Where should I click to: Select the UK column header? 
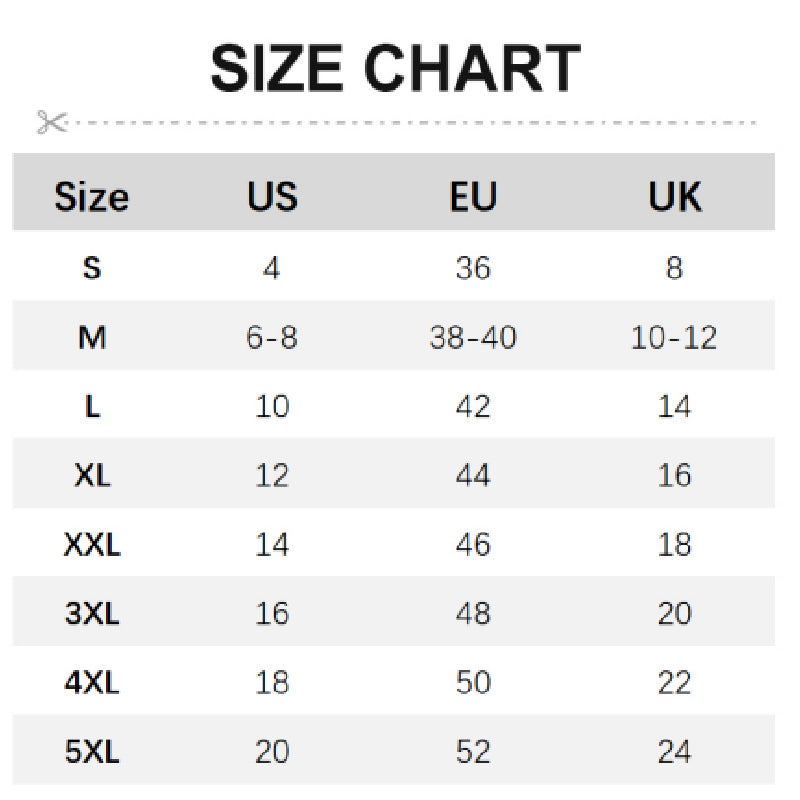(x=674, y=196)
